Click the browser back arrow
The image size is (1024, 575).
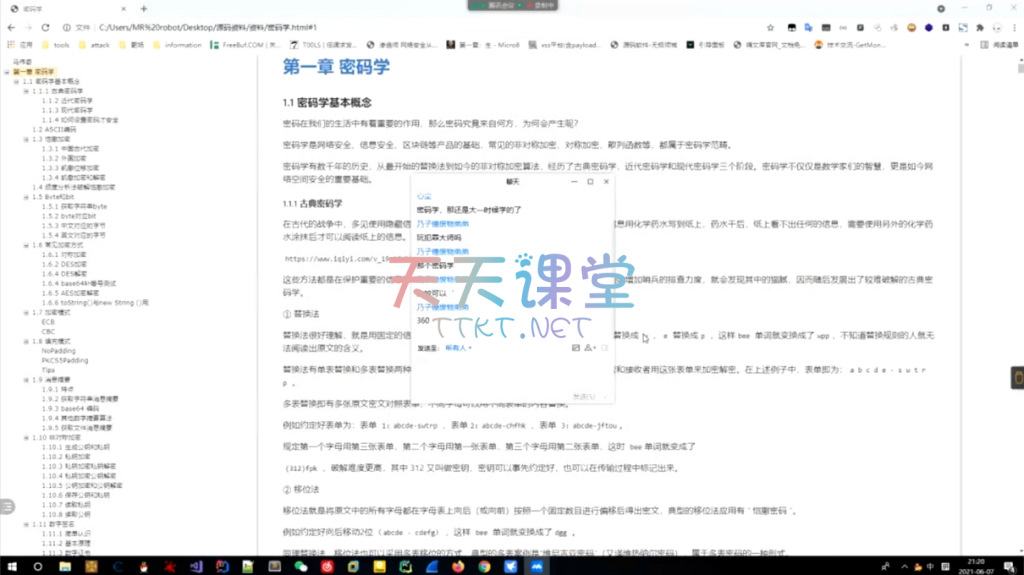coord(11,28)
